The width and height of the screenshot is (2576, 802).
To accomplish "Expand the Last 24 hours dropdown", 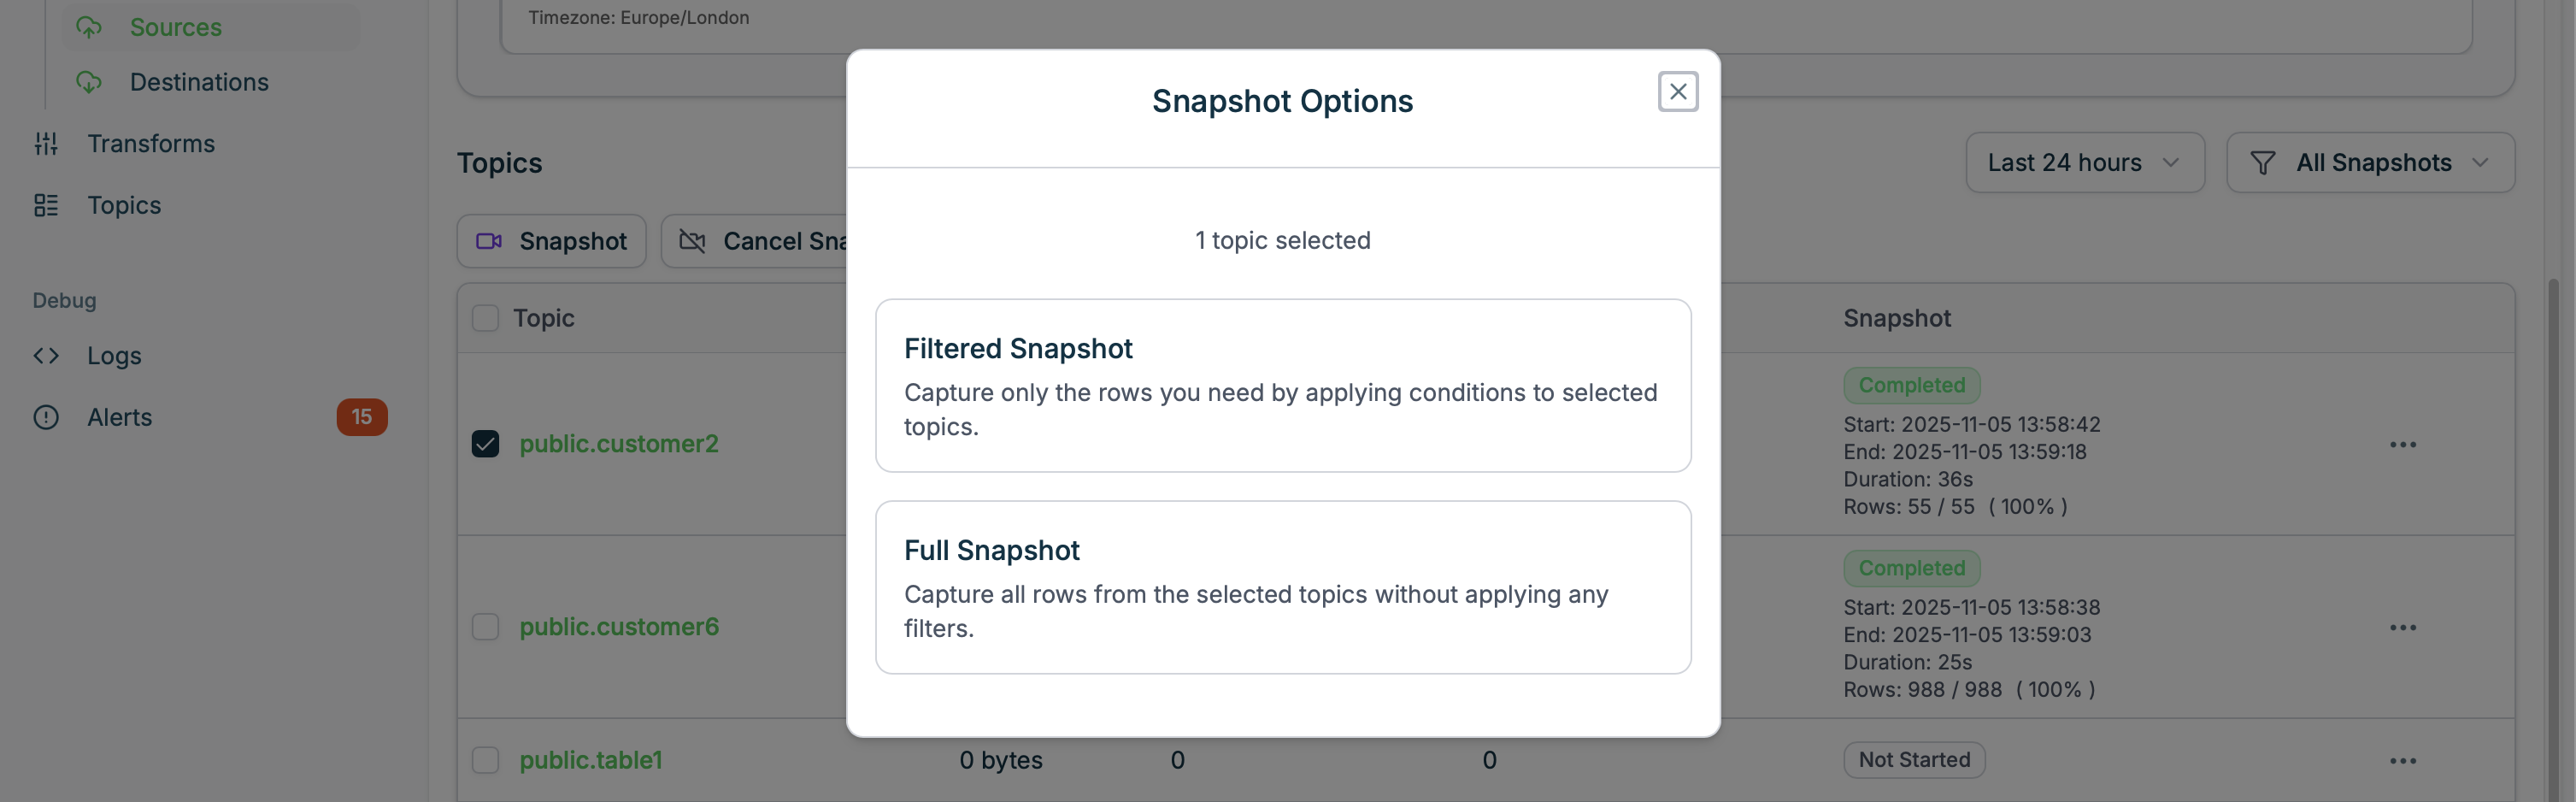I will tap(2084, 163).
